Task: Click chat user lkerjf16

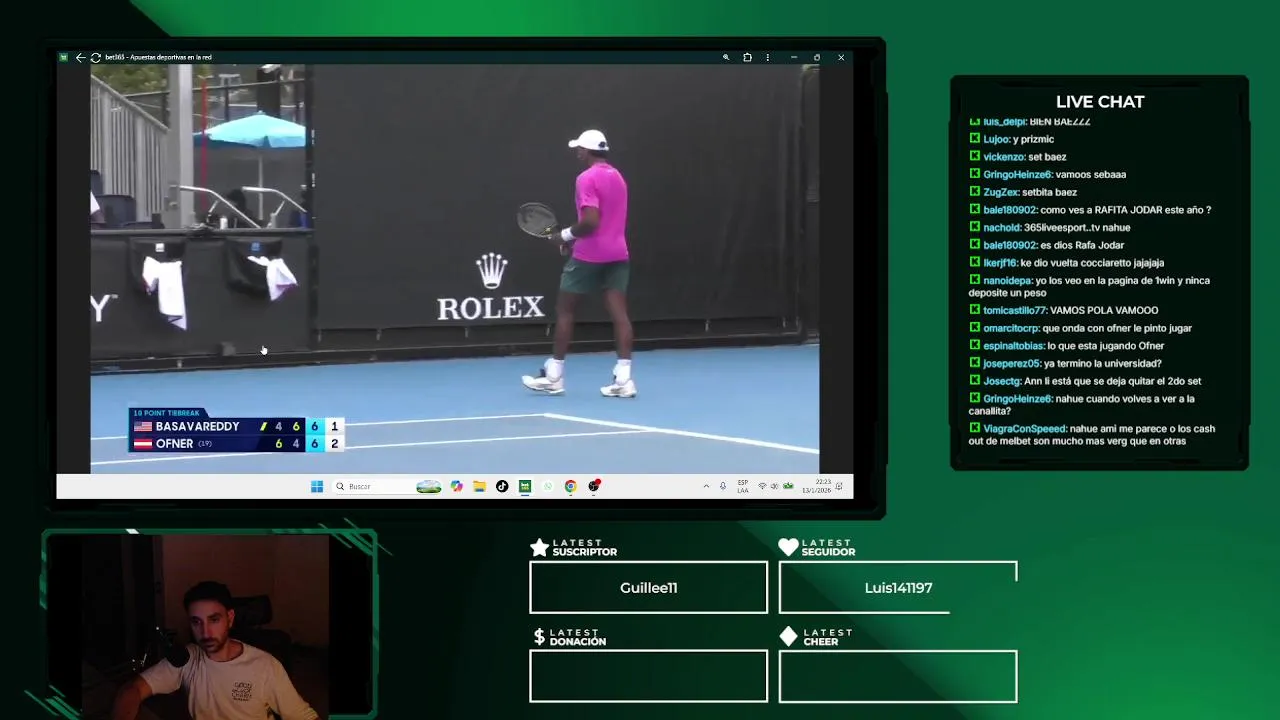Action: (1000, 263)
